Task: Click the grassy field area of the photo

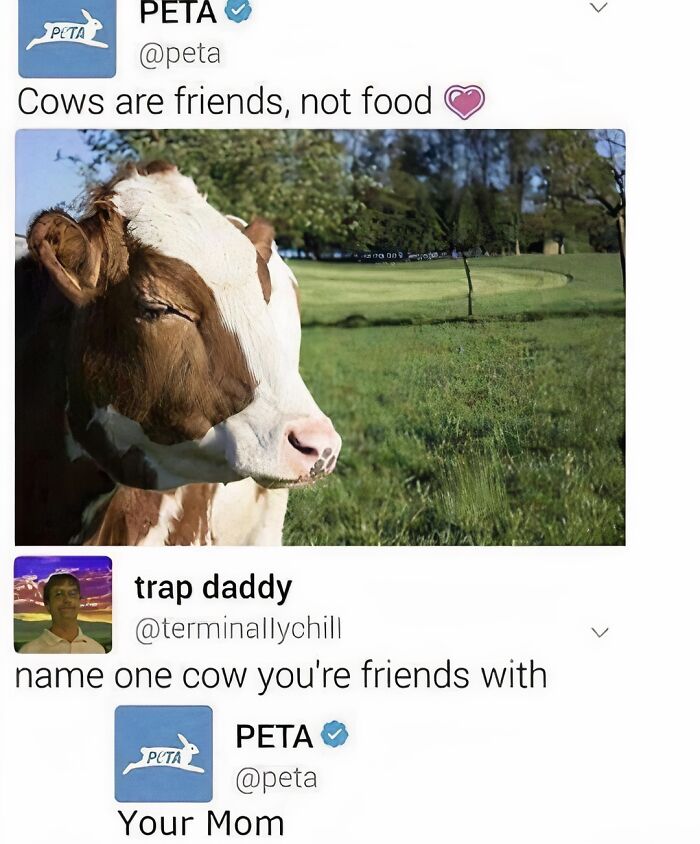Action: click(x=463, y=409)
